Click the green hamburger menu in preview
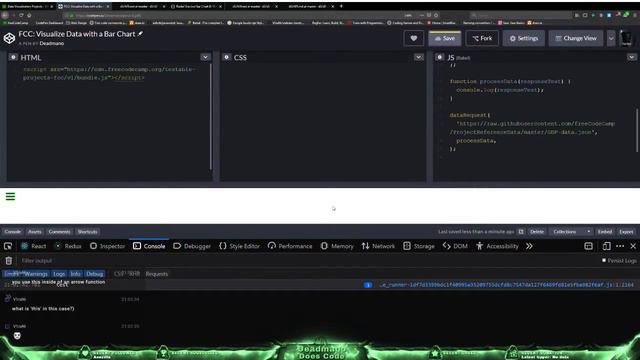Screen dimensions: 640x360 (x=10, y=197)
